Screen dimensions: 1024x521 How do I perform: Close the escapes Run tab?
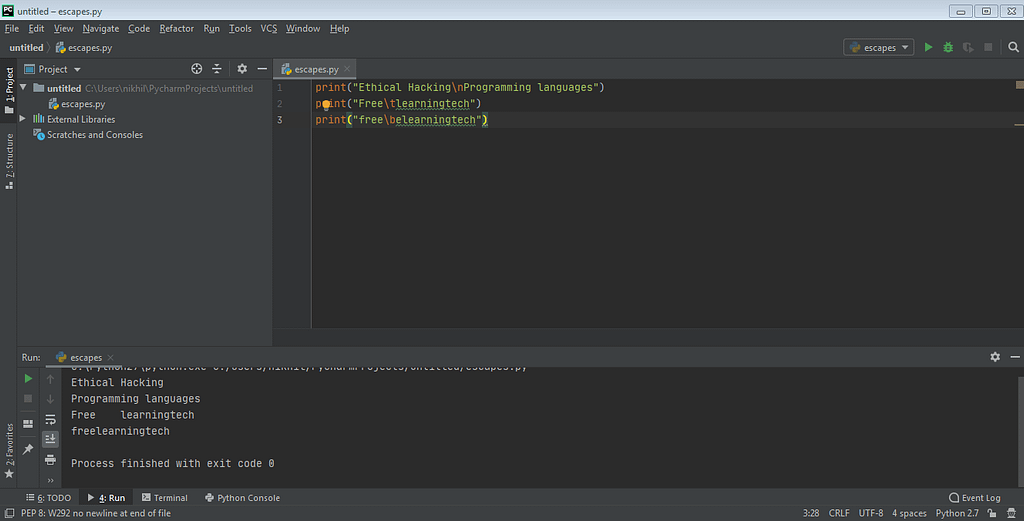point(110,357)
